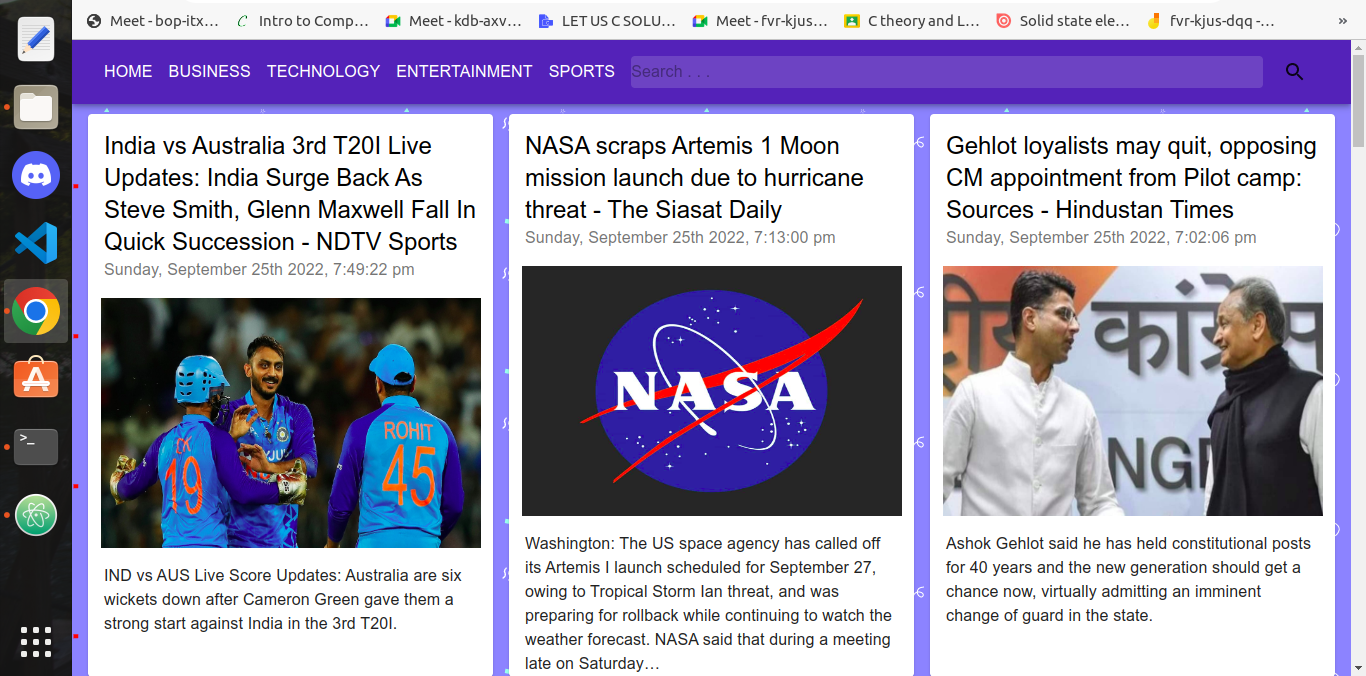Open 'Solid state ele...' bookmark
Screen dimensions: 1366x676
click(x=1063, y=20)
